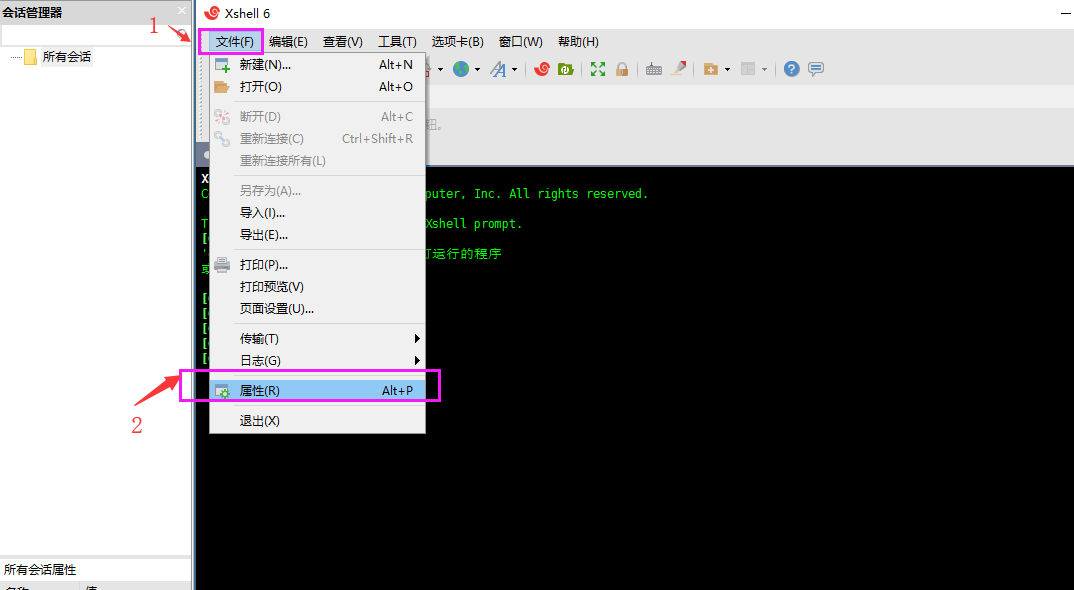The height and width of the screenshot is (590, 1074).
Task: Open the 文件(F) menu
Action: click(234, 42)
